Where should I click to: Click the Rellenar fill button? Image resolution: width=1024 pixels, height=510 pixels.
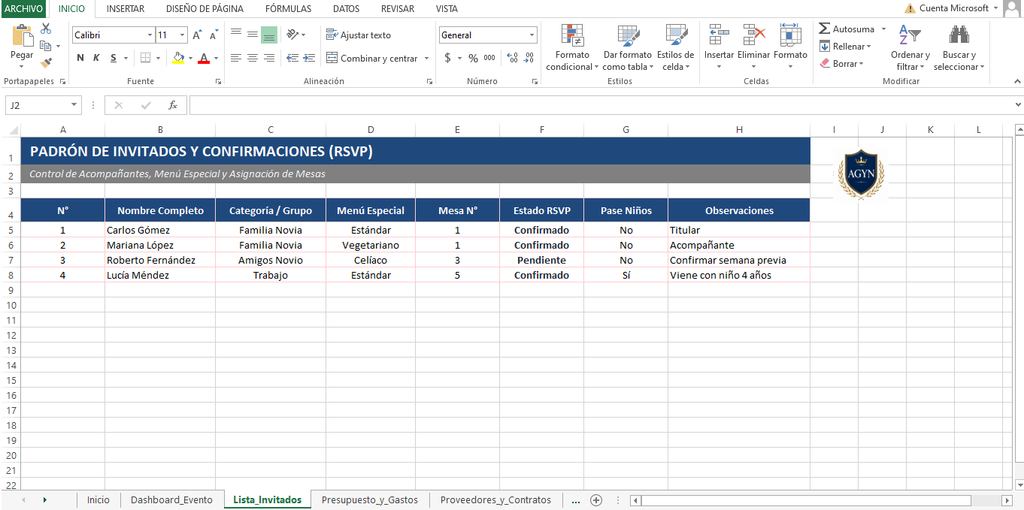pos(845,46)
